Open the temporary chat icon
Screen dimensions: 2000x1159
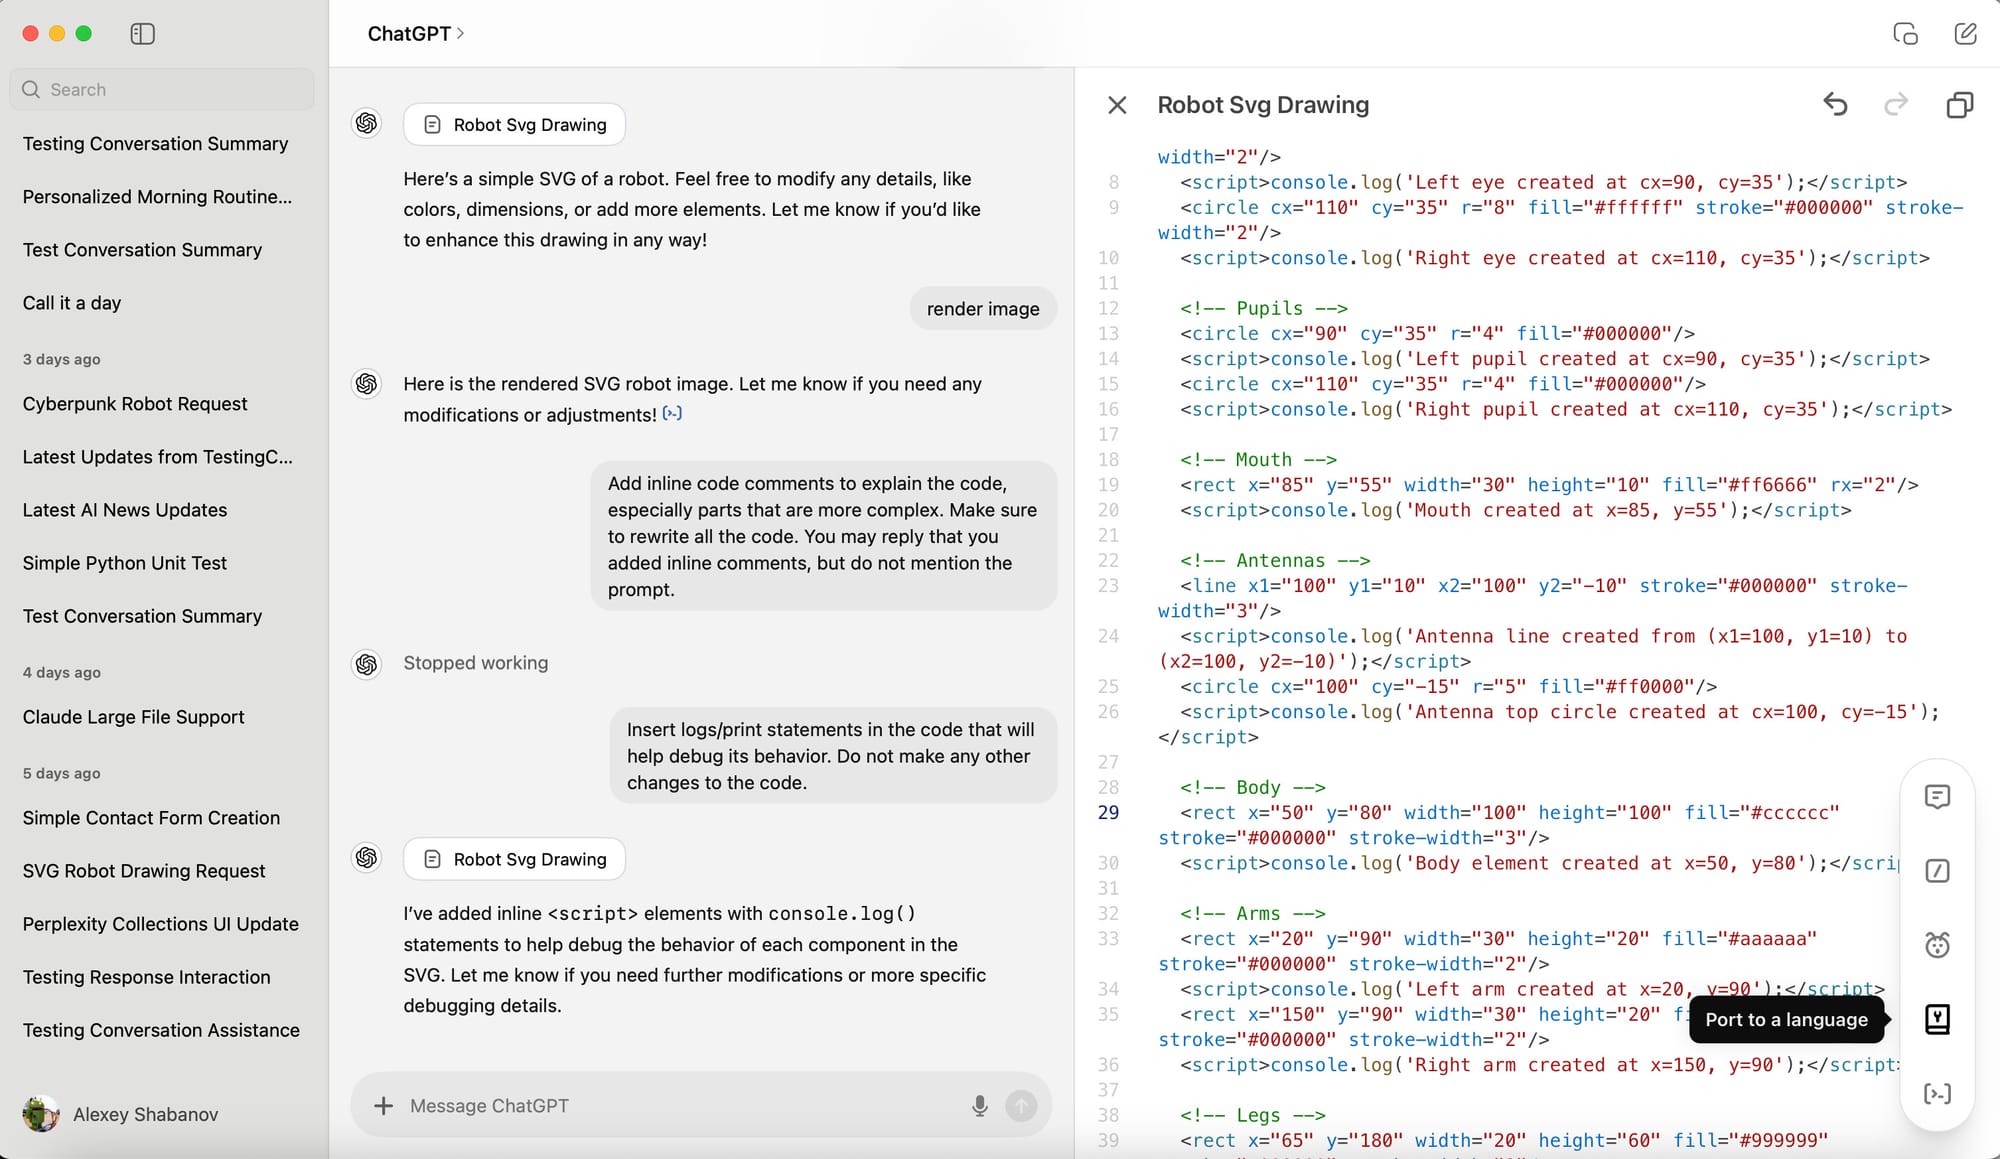tap(1905, 33)
